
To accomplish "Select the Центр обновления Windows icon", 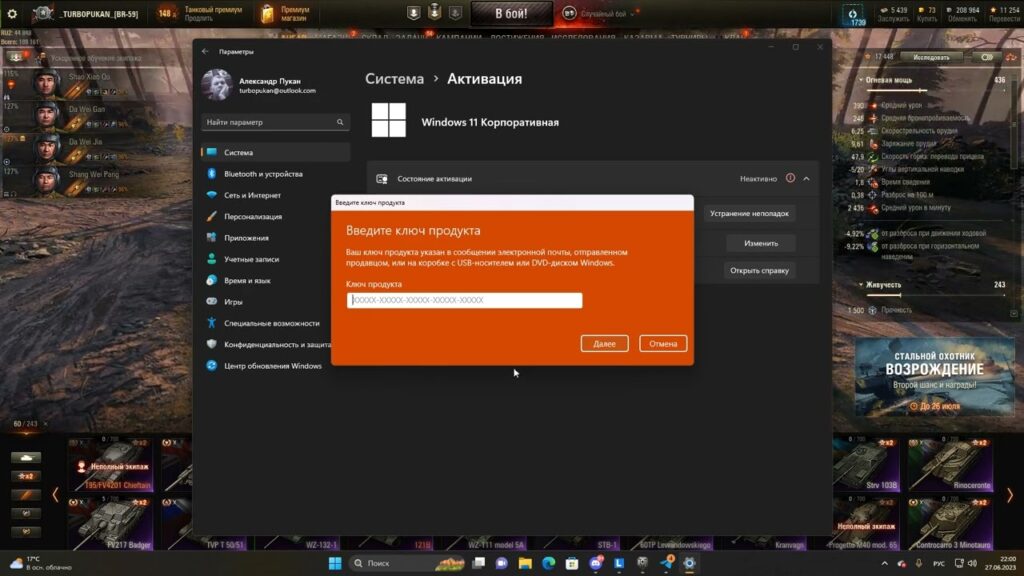I will tap(212, 366).
